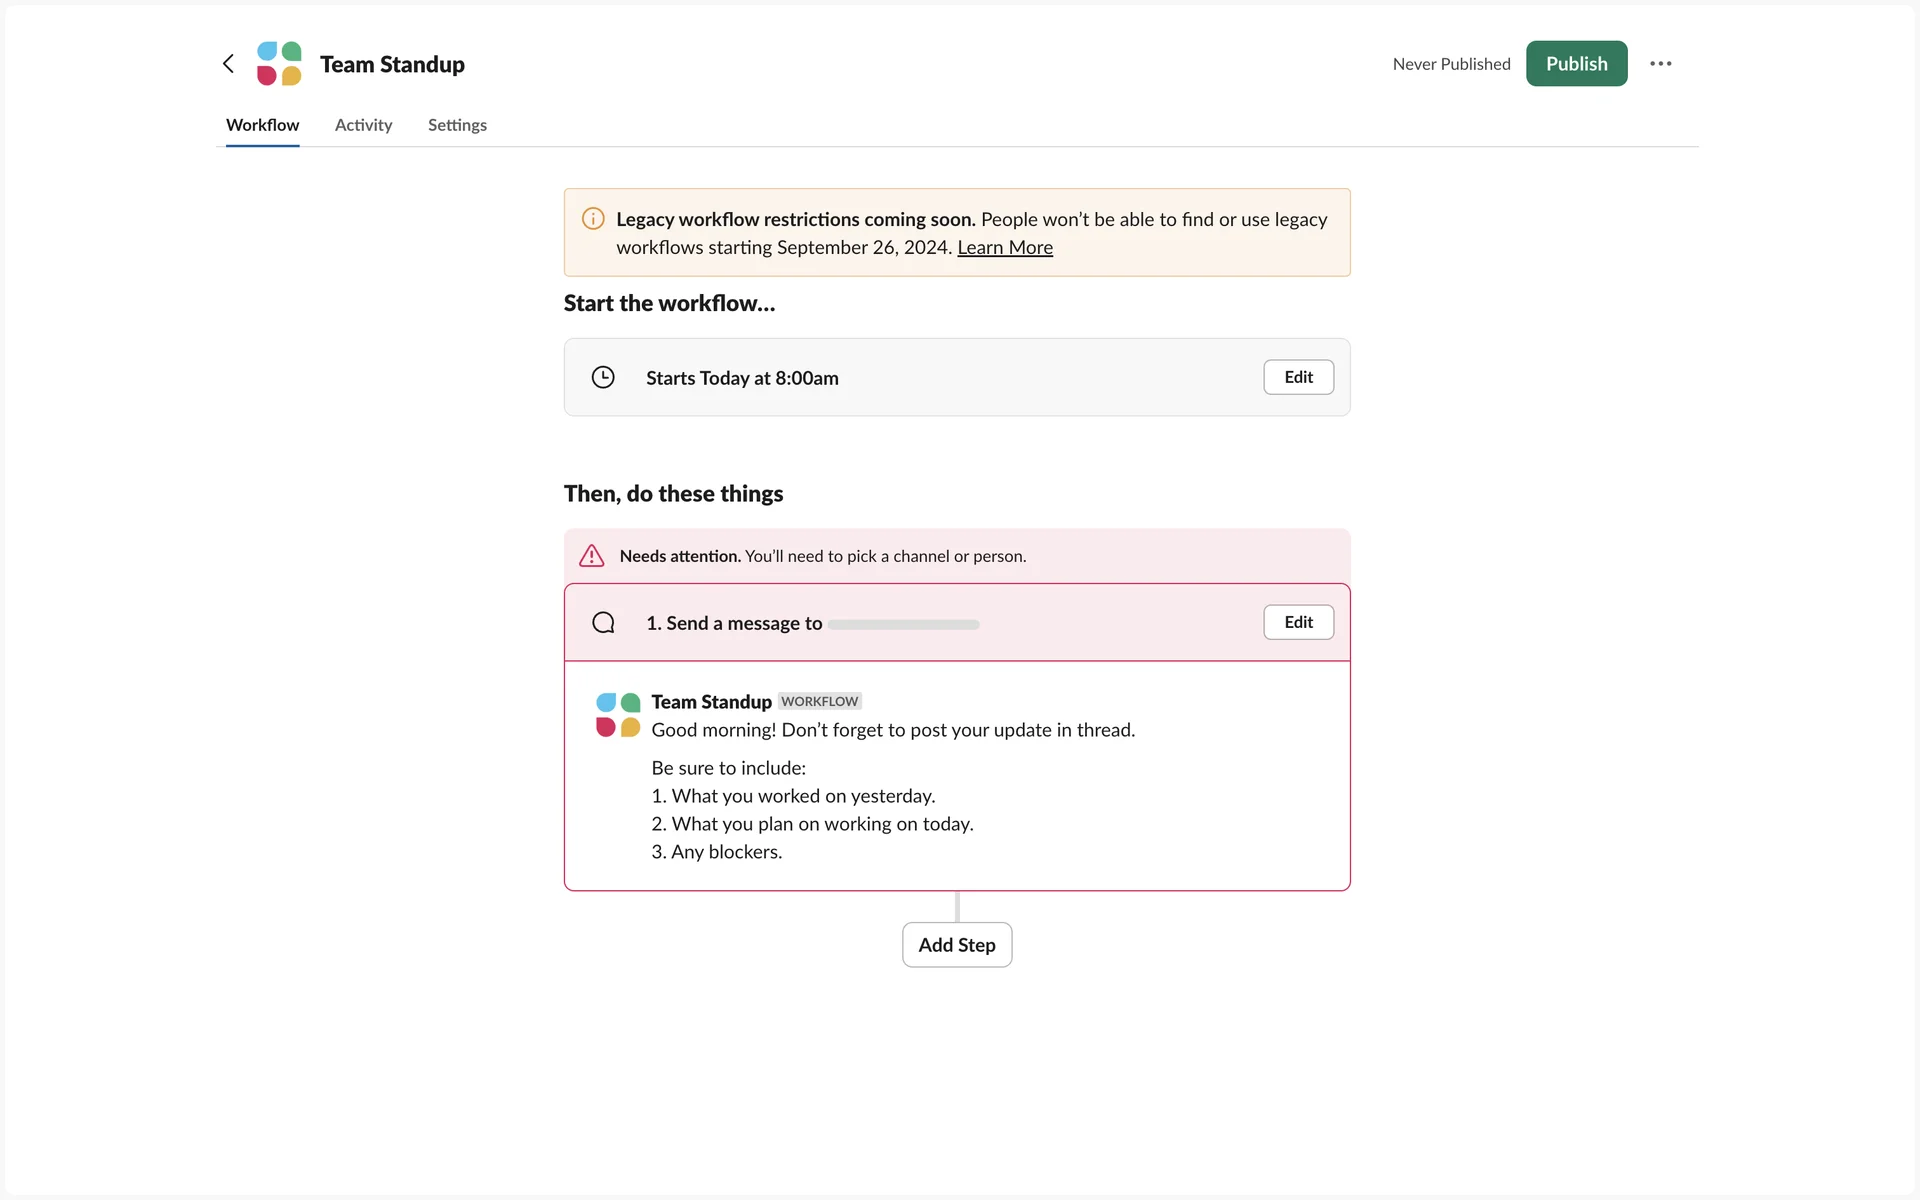
Task: Click the warning triangle icon
Action: 592,556
